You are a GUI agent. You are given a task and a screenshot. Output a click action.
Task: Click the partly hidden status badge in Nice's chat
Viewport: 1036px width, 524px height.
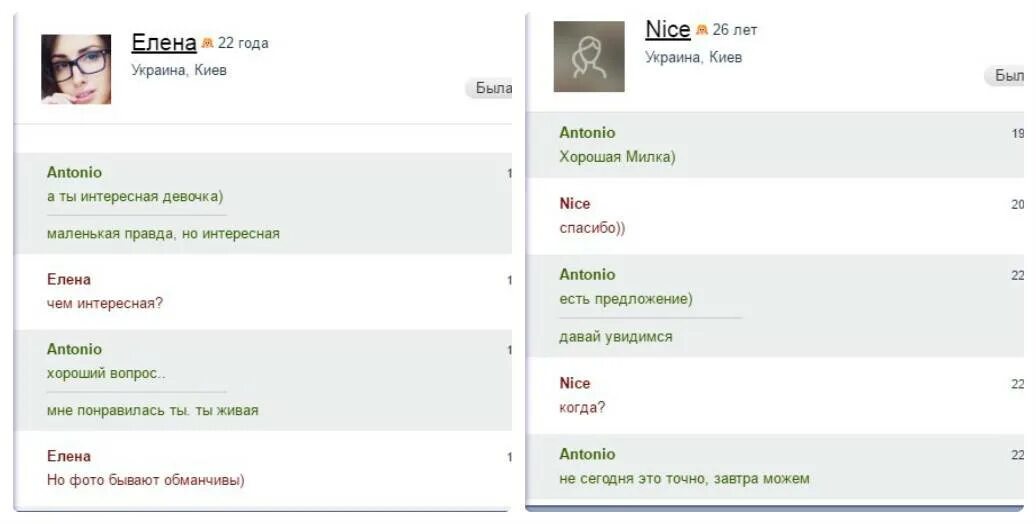[x=1004, y=75]
